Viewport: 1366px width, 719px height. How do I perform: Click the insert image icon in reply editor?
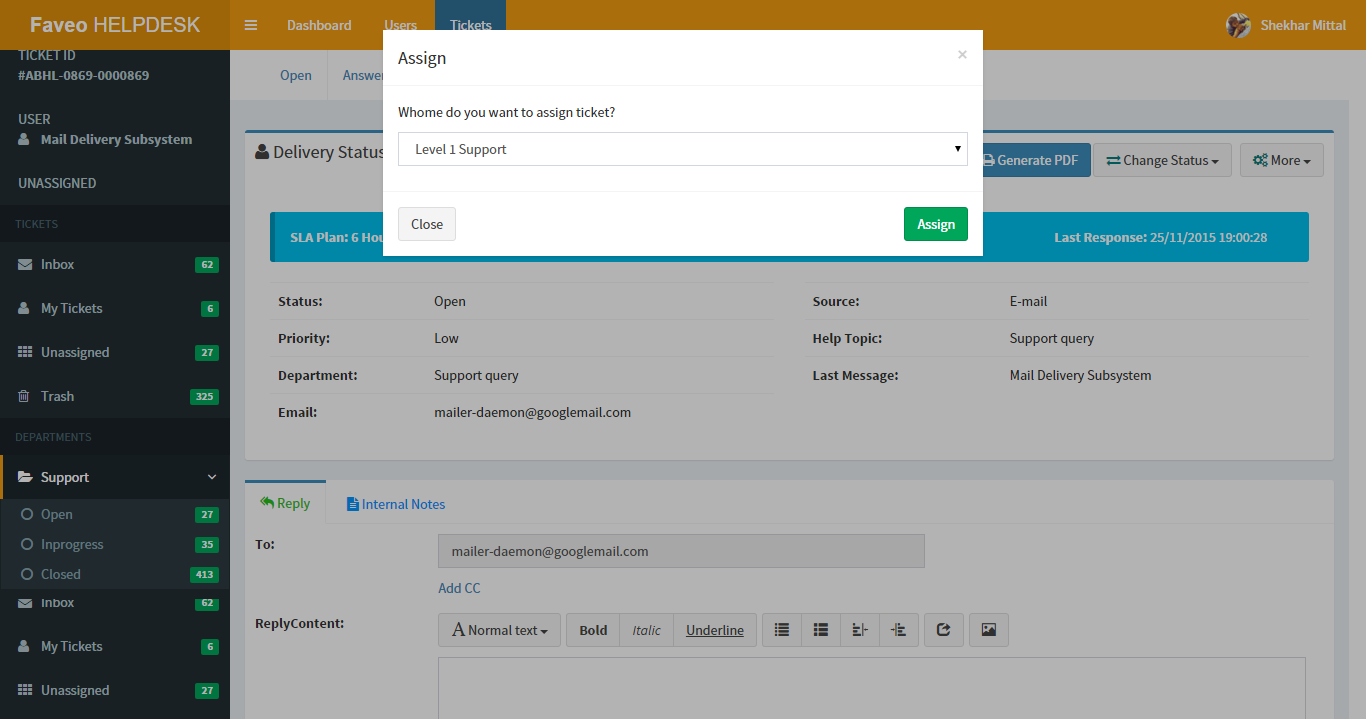pyautogui.click(x=988, y=630)
